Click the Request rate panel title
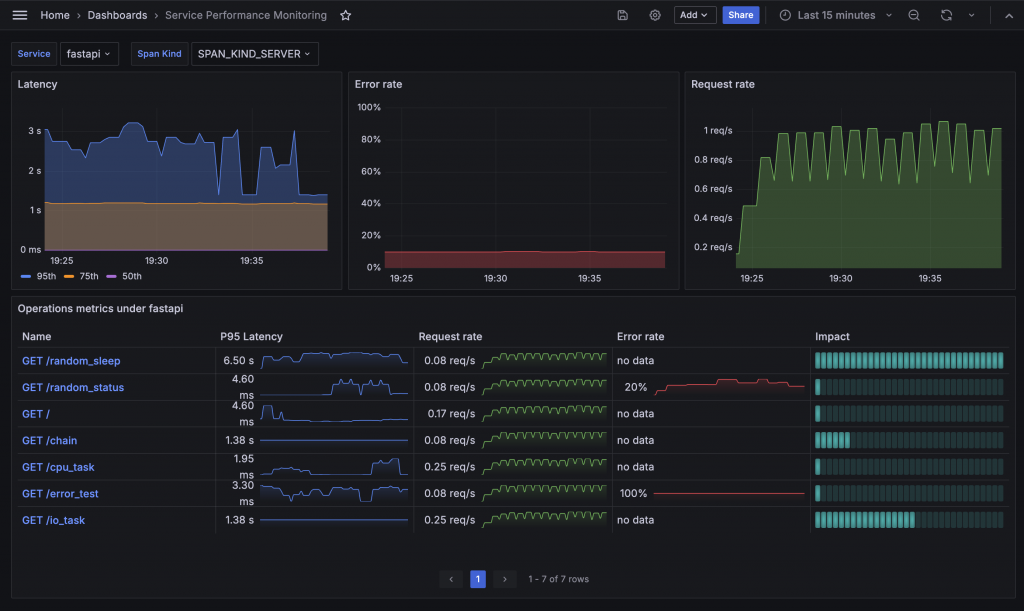The width and height of the screenshot is (1024, 611). (722, 84)
